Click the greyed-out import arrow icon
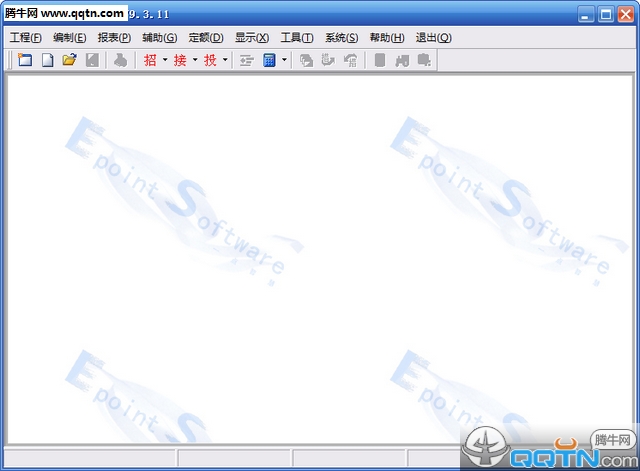This screenshot has height=471, width=640. [x=328, y=60]
